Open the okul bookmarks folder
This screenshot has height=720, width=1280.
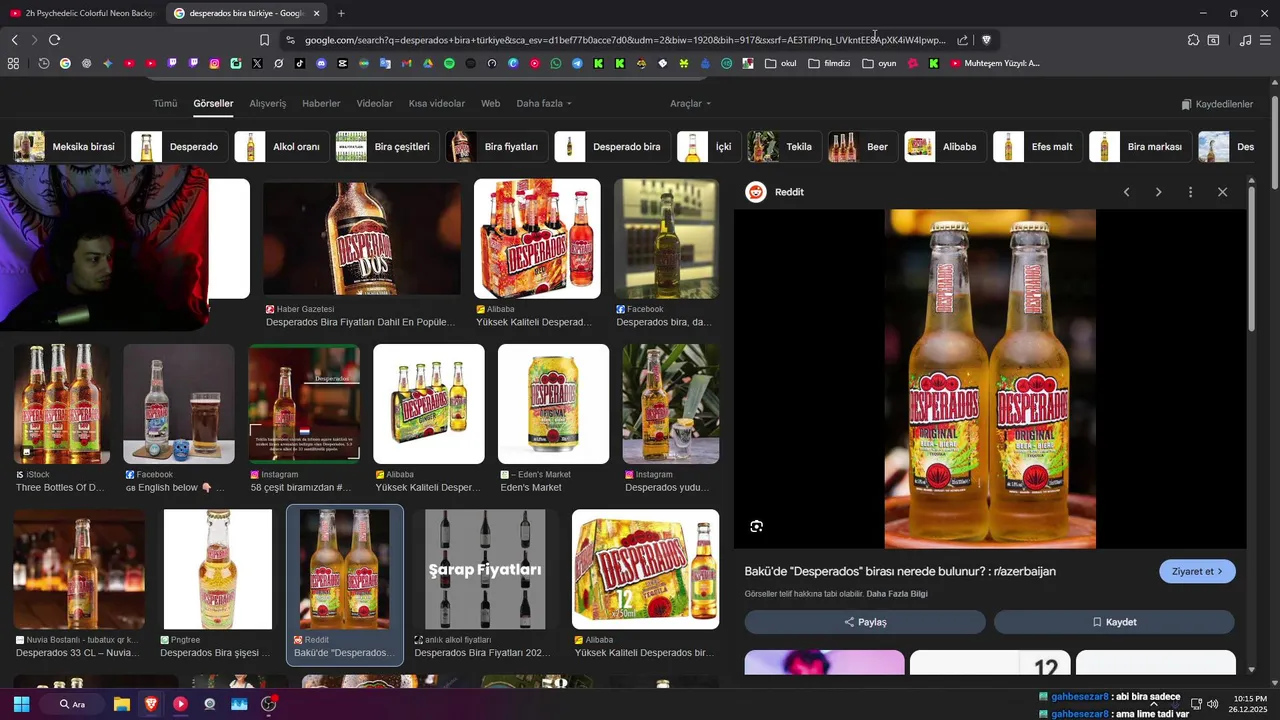(781, 63)
